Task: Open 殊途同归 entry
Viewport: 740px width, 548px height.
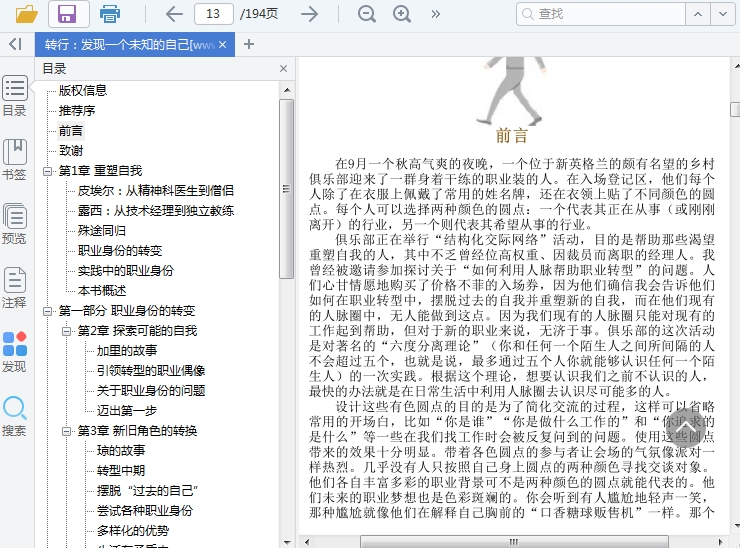Action: (101, 230)
